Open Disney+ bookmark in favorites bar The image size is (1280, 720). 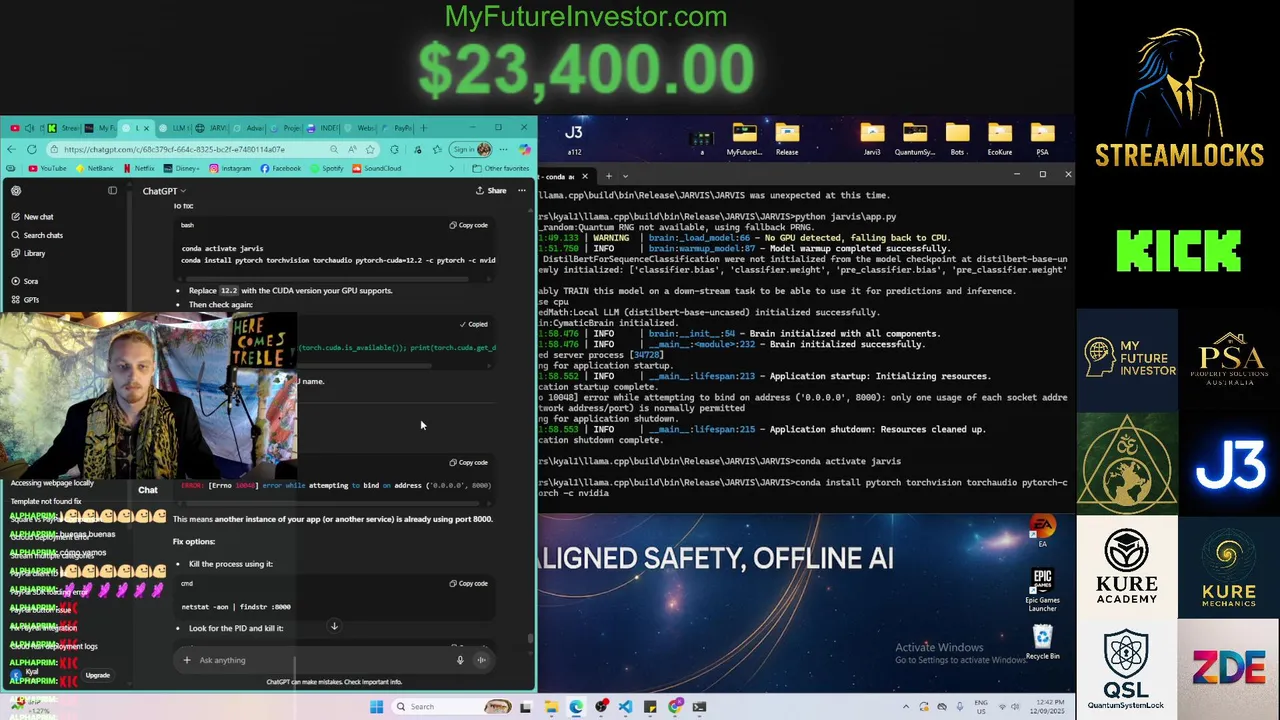pyautogui.click(x=181, y=168)
